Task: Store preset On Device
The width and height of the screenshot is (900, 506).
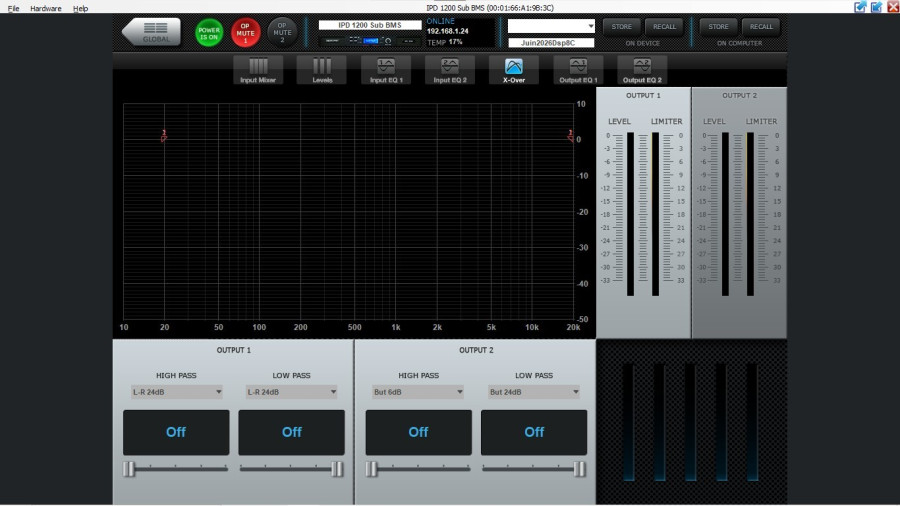Action: [622, 27]
